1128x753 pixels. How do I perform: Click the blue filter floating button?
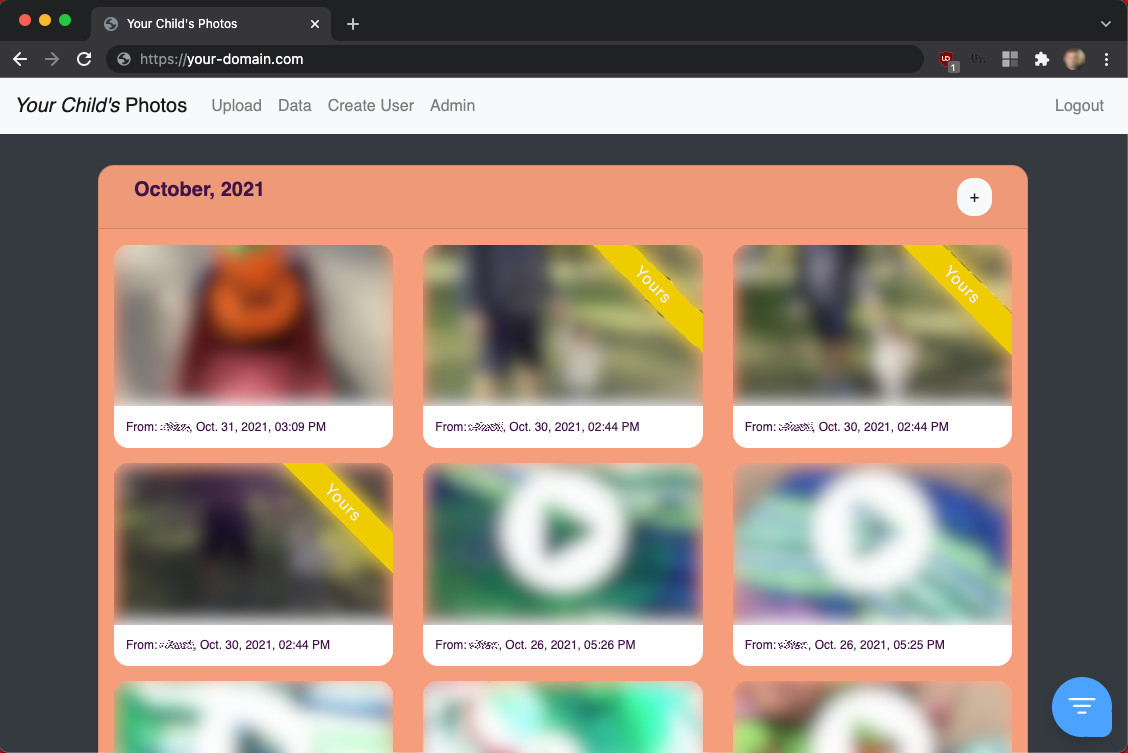point(1081,706)
